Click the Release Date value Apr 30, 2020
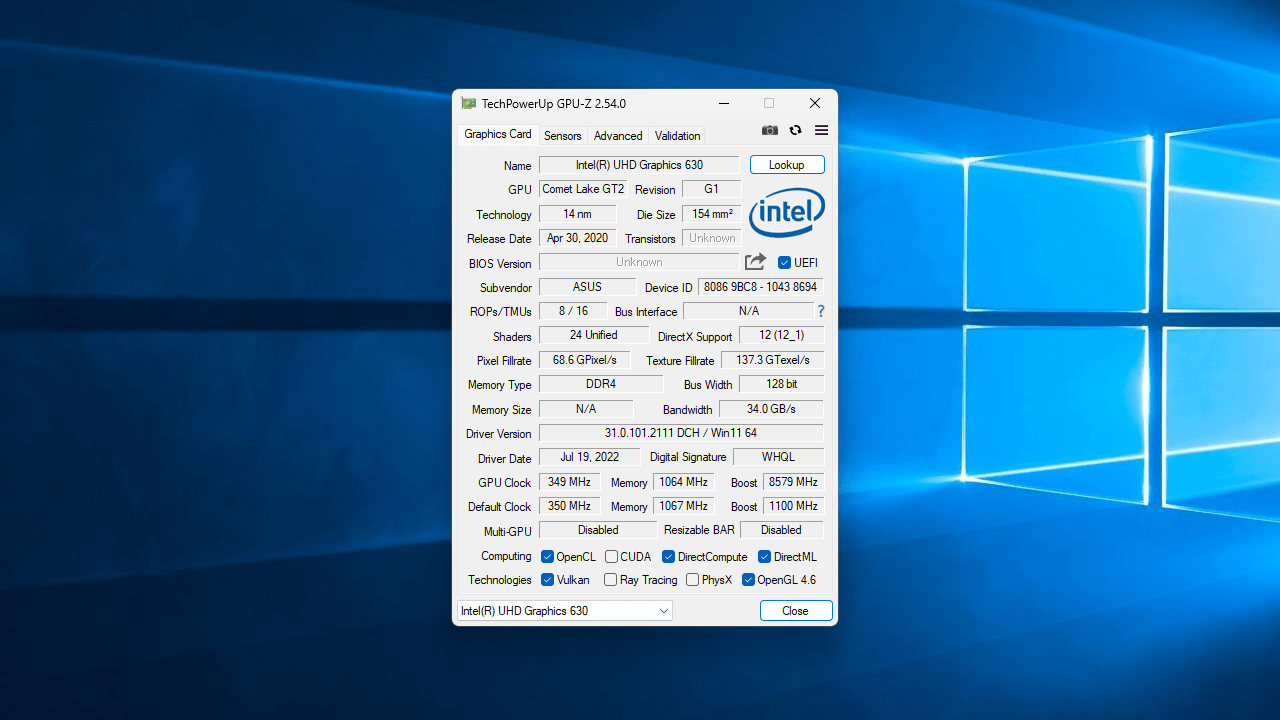 [x=577, y=238]
